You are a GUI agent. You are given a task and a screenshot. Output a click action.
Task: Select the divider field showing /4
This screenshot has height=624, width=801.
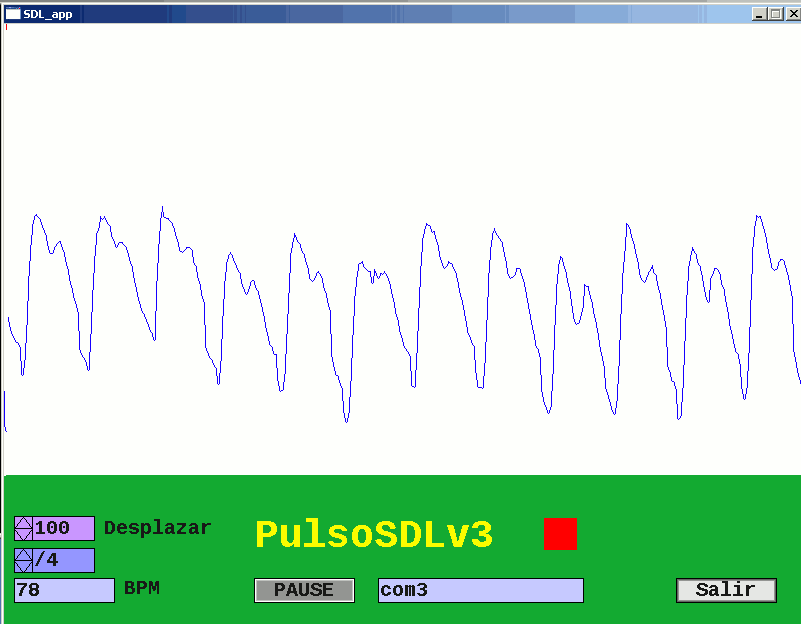(x=63, y=561)
